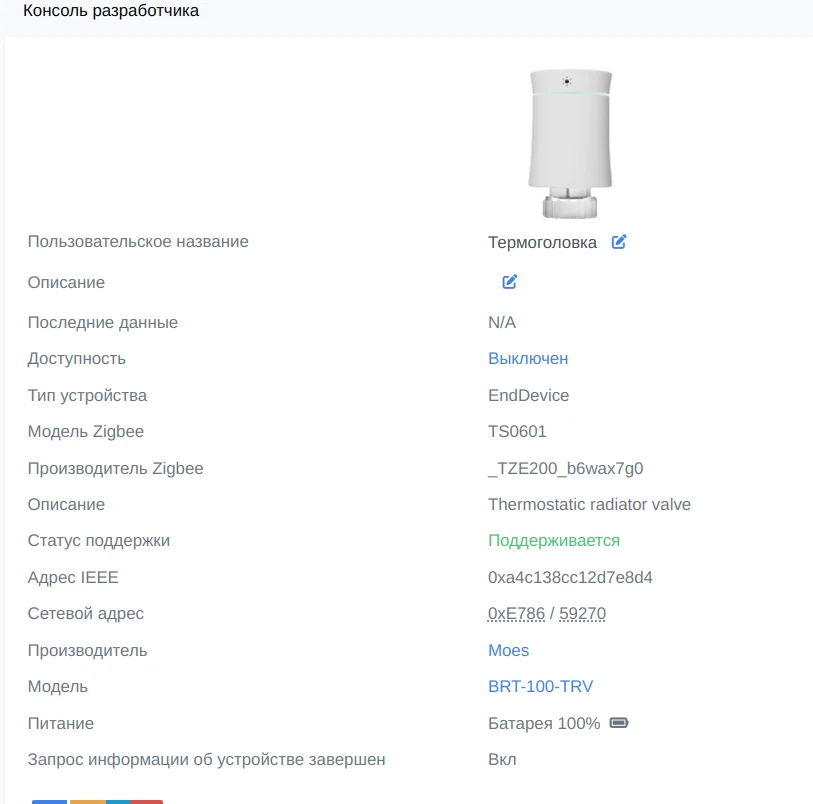Click the radiator valve device image
The height and width of the screenshot is (804, 813).
click(x=569, y=143)
